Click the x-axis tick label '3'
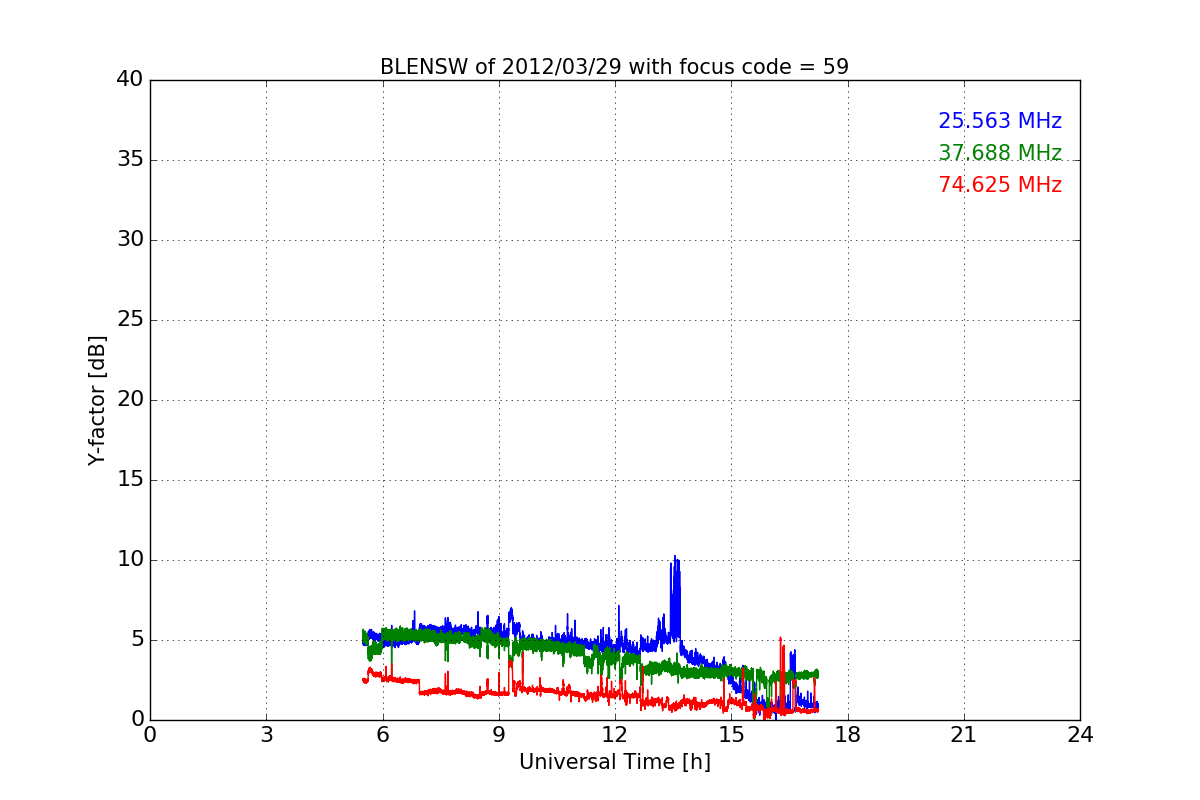 (x=266, y=735)
